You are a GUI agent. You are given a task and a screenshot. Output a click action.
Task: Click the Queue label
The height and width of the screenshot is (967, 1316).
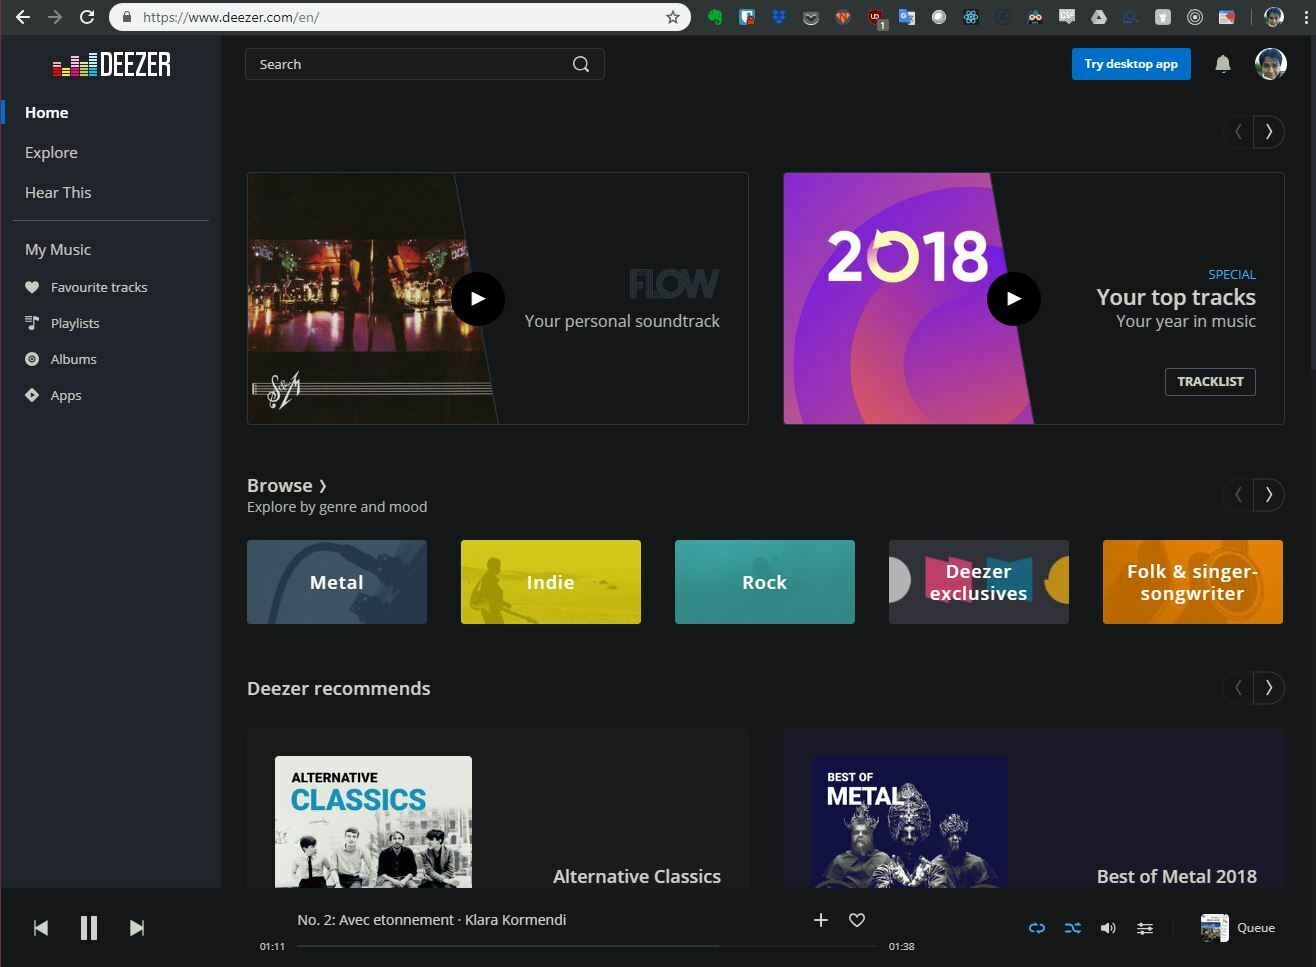(1256, 927)
